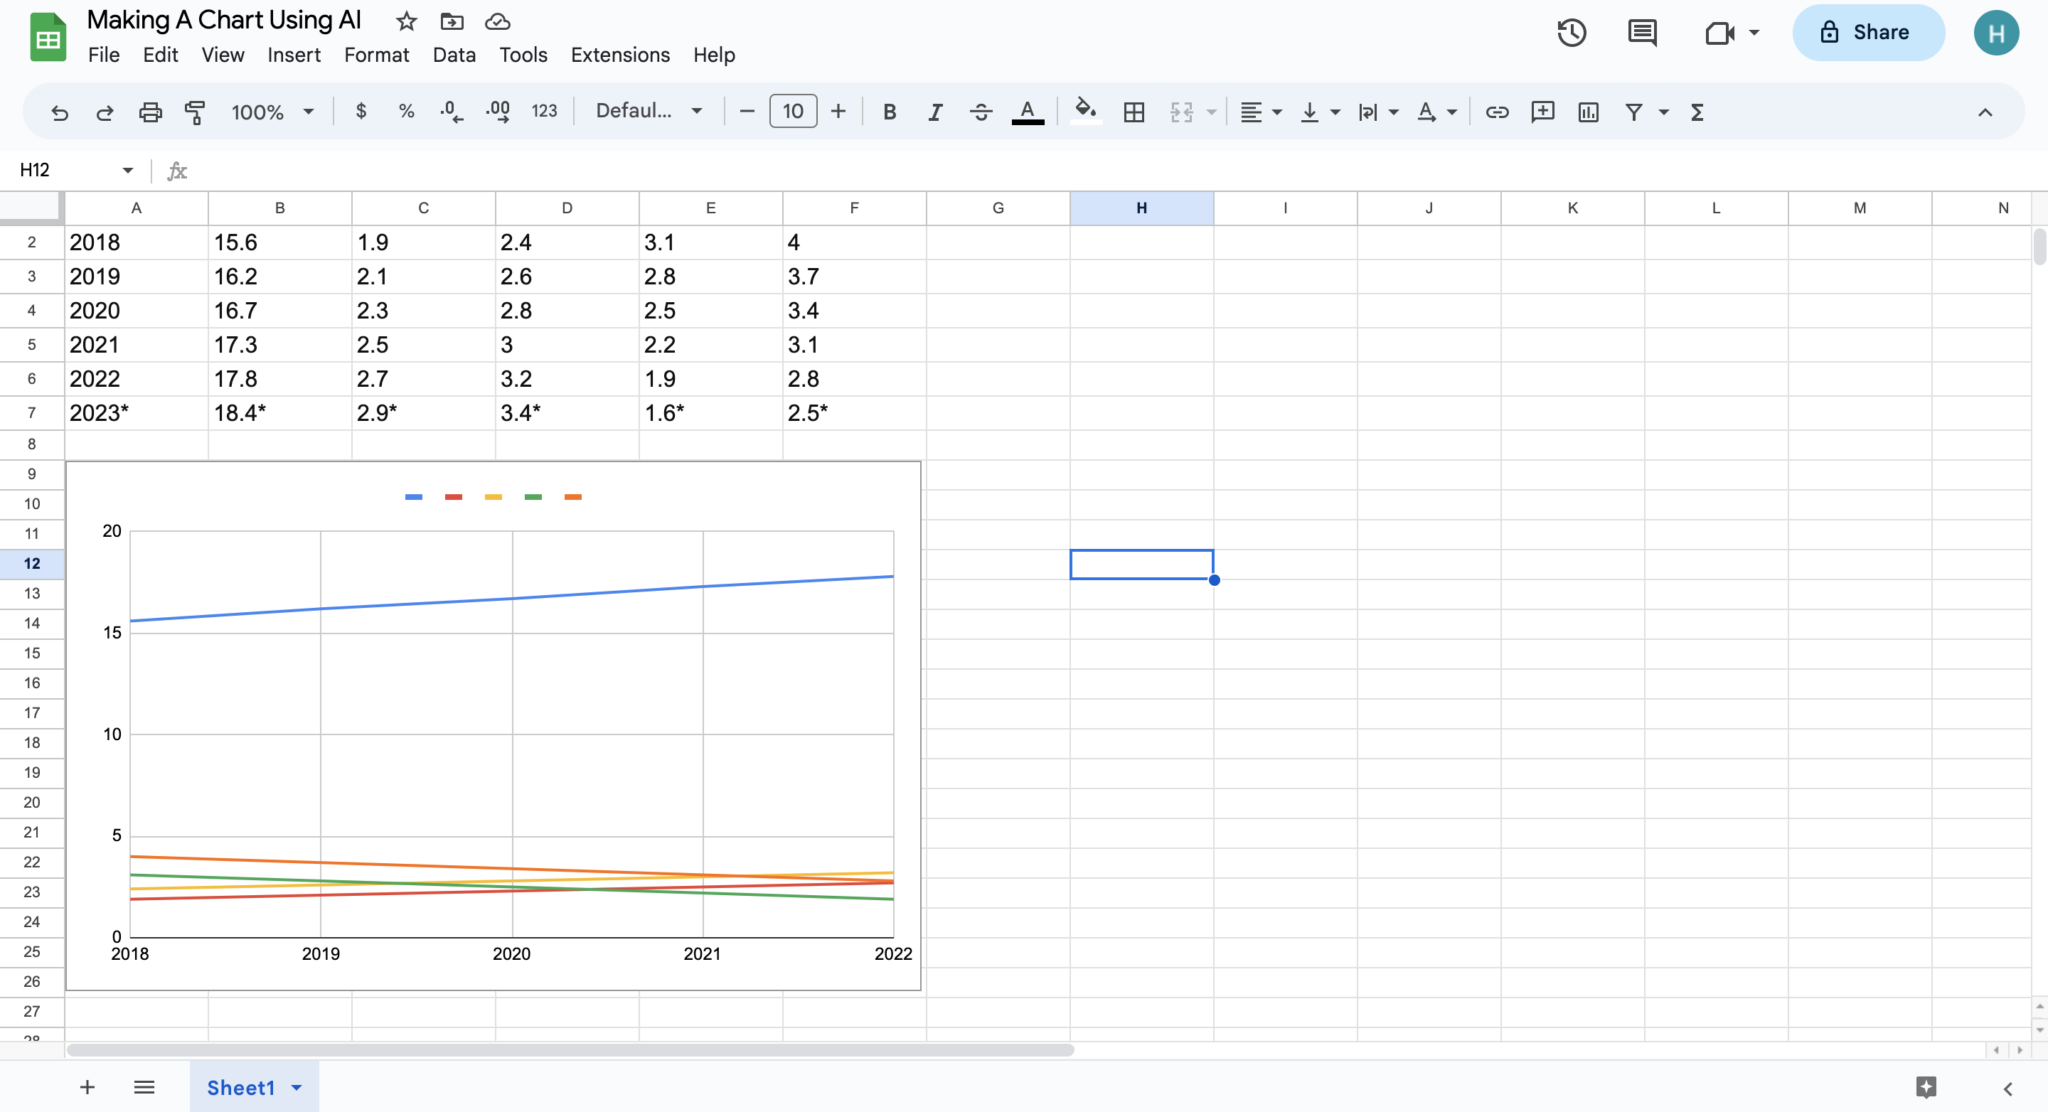This screenshot has height=1112, width=2048.
Task: Toggle bold formatting
Action: coord(887,111)
